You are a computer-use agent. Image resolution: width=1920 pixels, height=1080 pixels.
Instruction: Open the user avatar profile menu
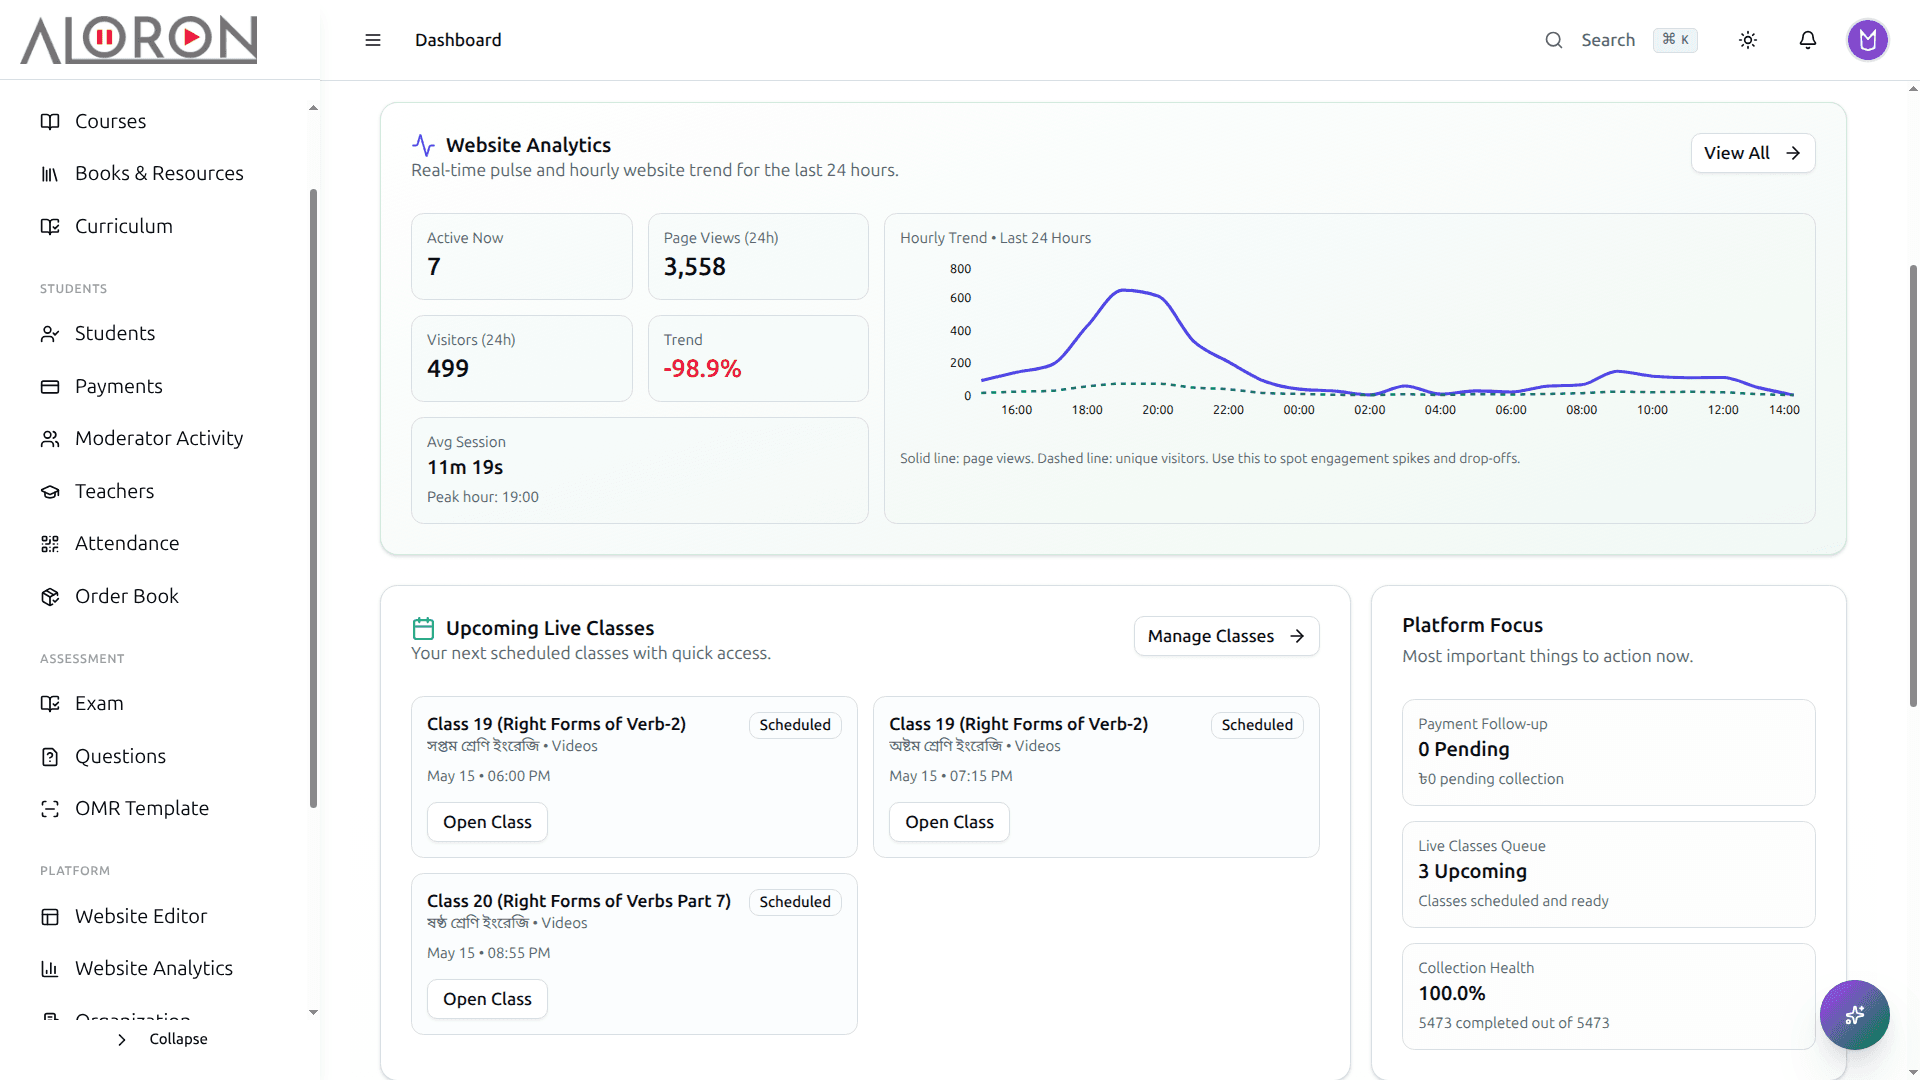(1867, 40)
